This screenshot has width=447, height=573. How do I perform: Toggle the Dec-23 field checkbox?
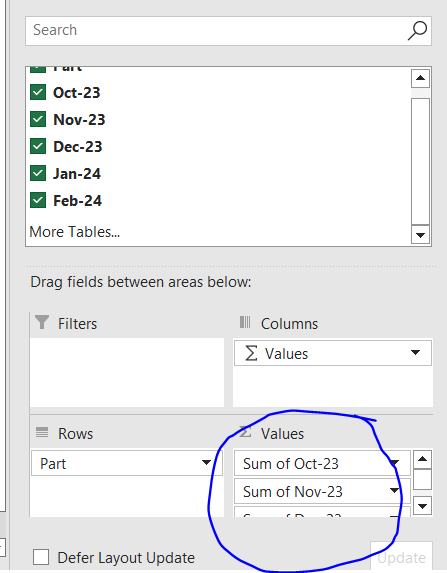(38, 146)
